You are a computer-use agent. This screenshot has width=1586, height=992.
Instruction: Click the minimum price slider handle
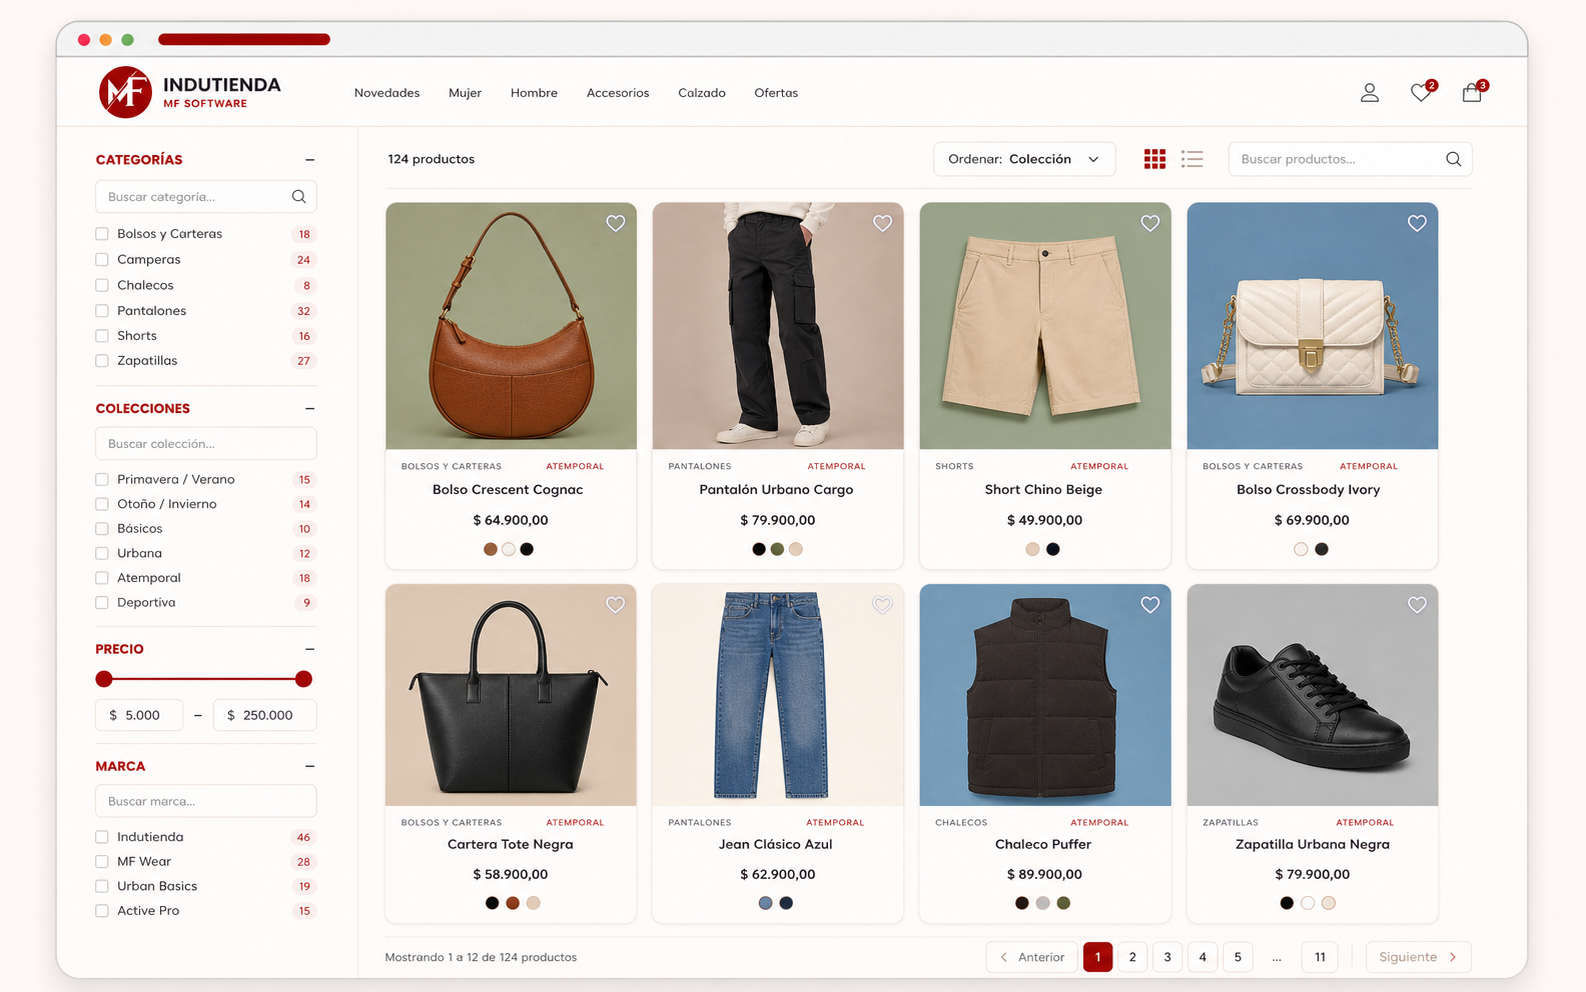pyautogui.click(x=104, y=679)
